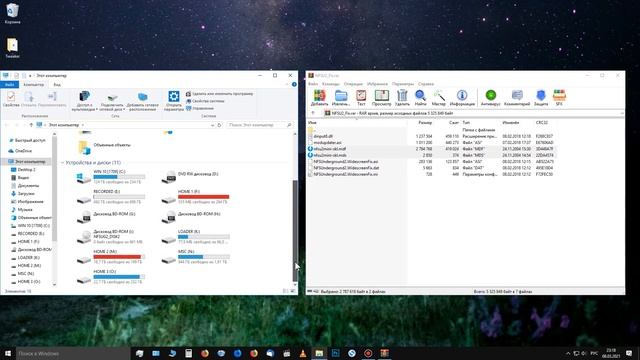Switch to the Вид tab in Explorer
This screenshot has width=640, height=360.
[x=57, y=84]
